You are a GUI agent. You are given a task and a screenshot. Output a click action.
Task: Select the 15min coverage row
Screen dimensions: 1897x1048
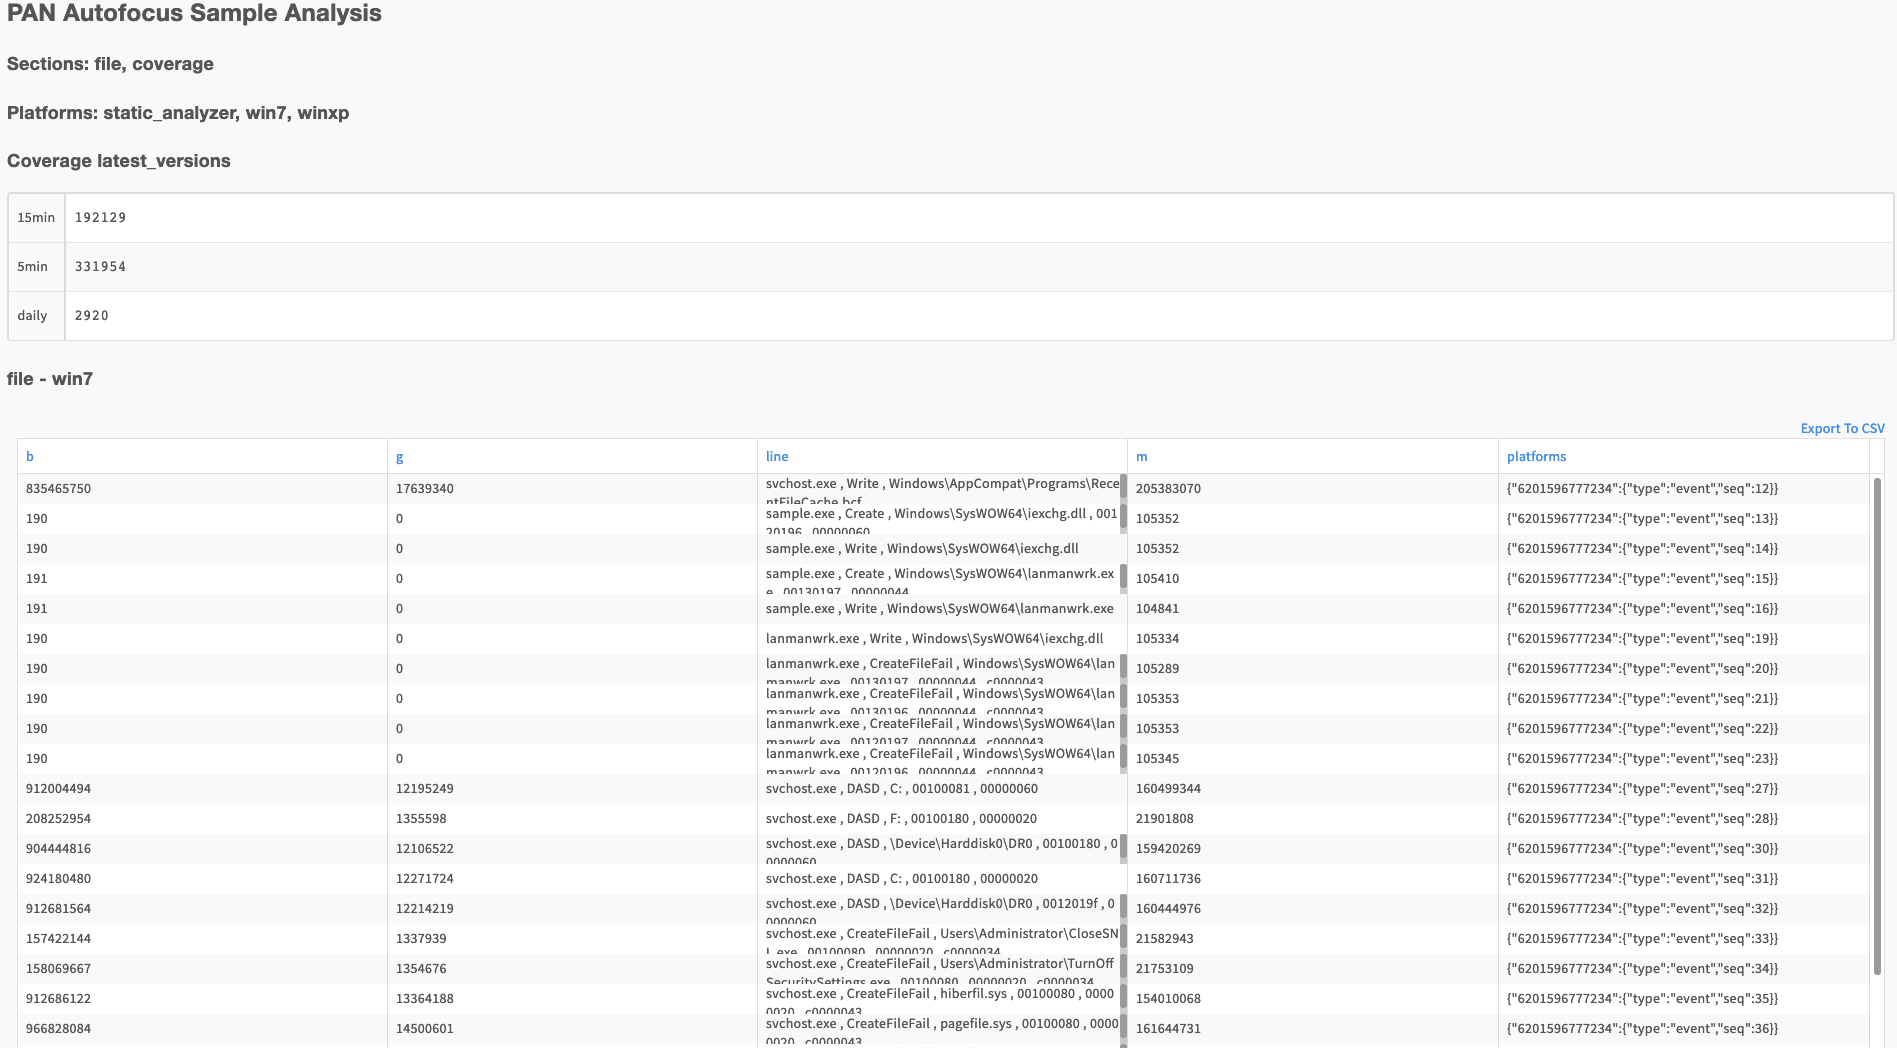point(400,217)
